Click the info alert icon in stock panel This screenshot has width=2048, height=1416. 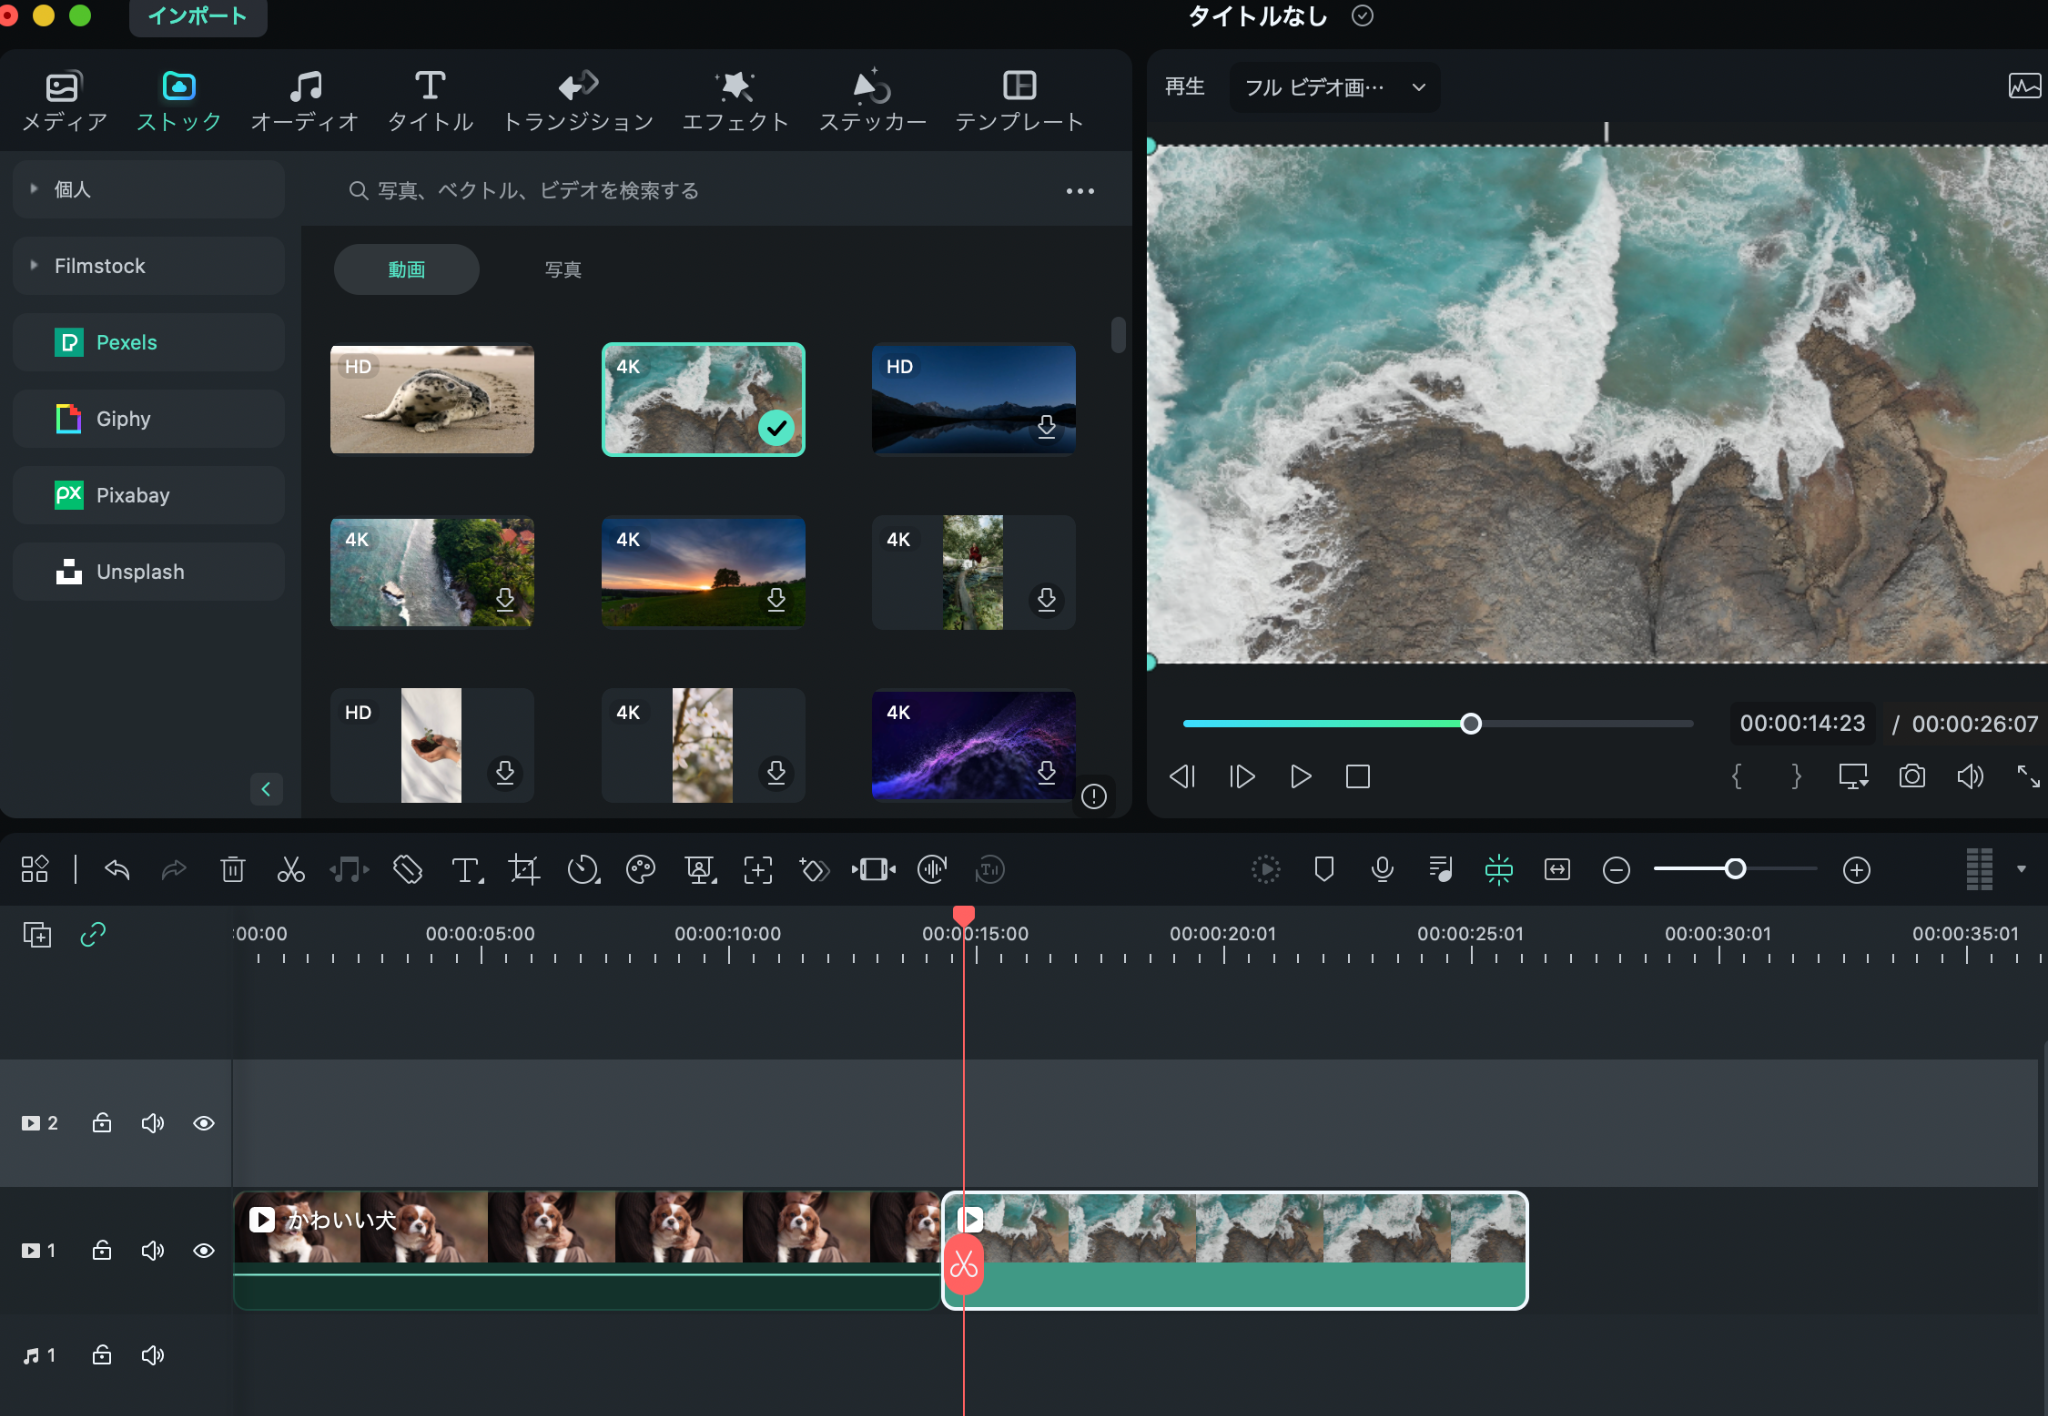[1094, 796]
